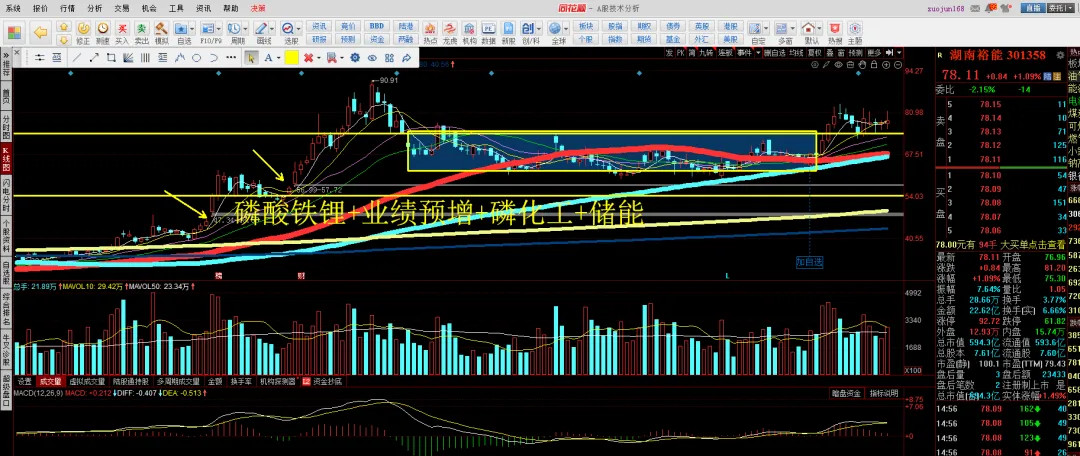Viewport: 1080px width, 456px height.
Task: Expand the 周期 period dropdown arrow
Action: [x=245, y=29]
